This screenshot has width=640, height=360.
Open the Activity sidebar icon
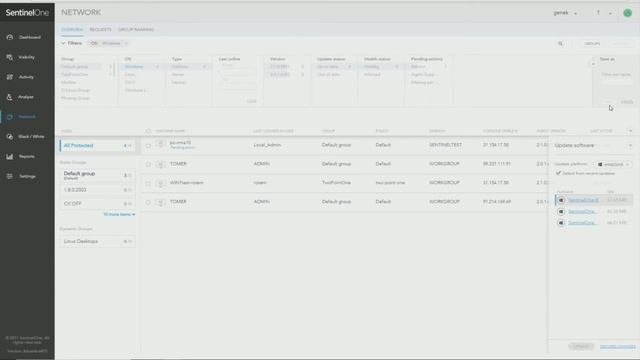(x=10, y=77)
